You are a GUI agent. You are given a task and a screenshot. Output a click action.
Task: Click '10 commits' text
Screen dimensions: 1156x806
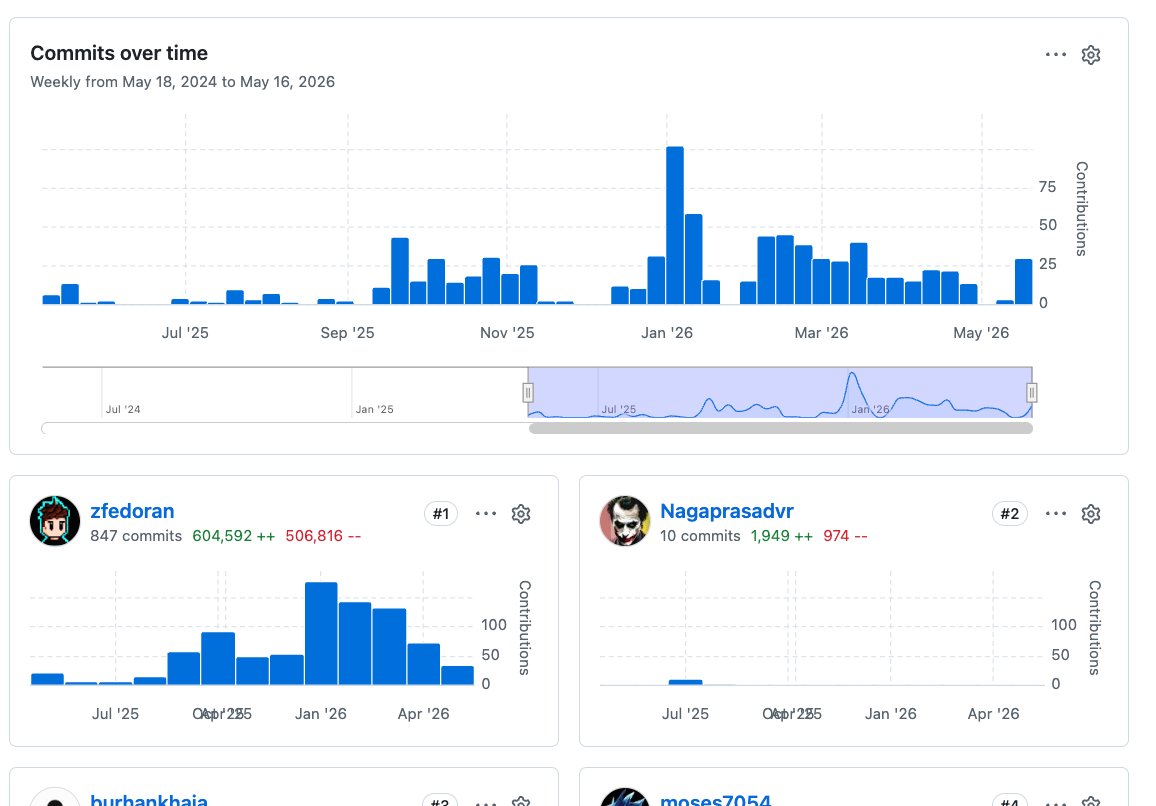700,536
